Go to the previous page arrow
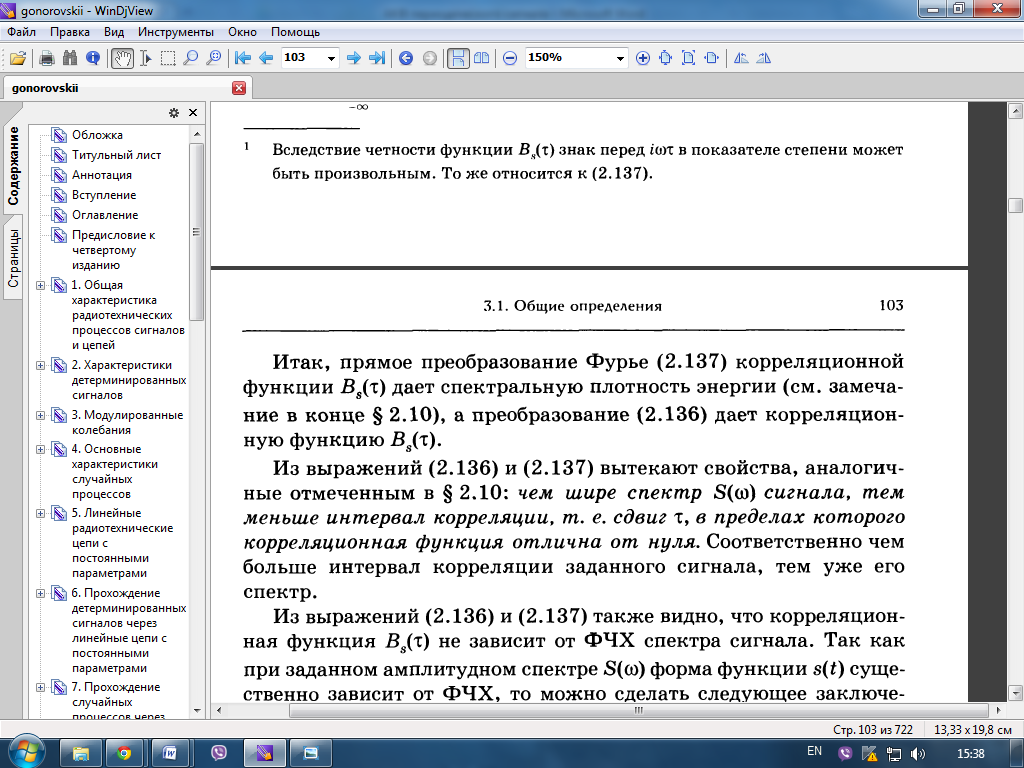Image resolution: width=1024 pixels, height=768 pixels. pyautogui.click(x=266, y=58)
